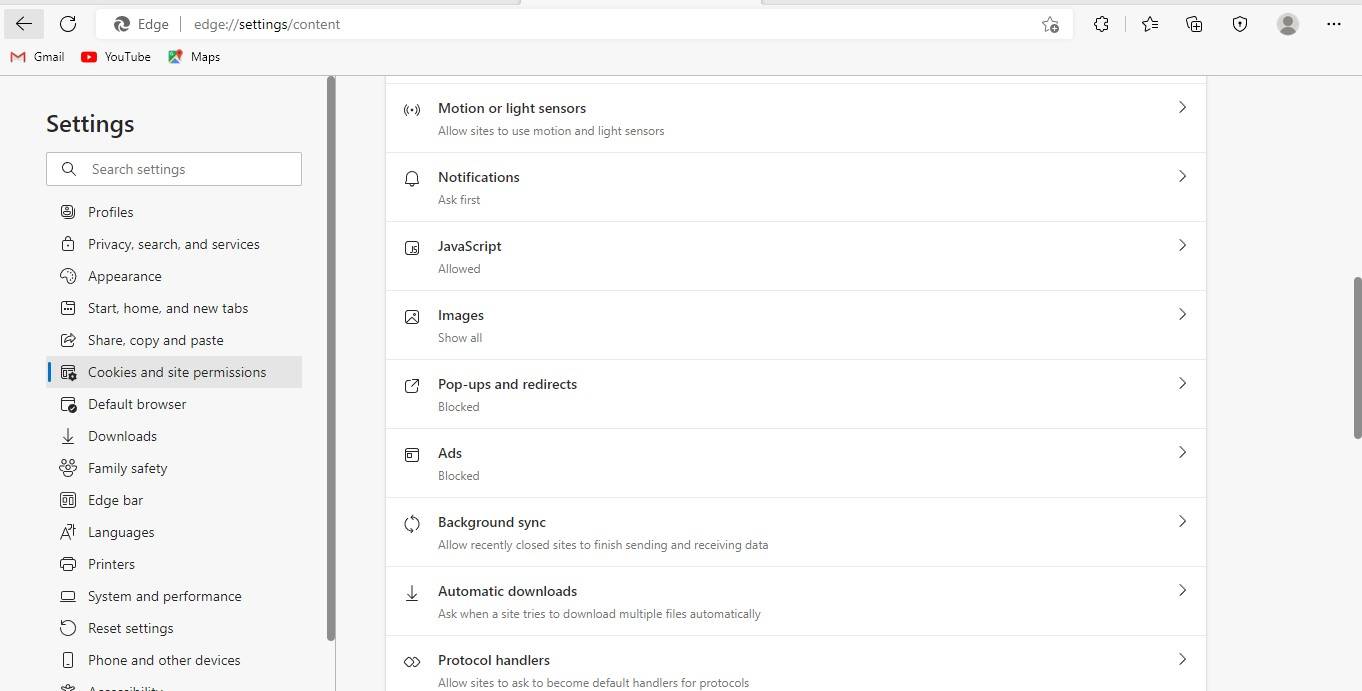The image size is (1362, 691).
Task: Expand the Pop-ups and redirects chevron
Action: tap(1182, 383)
